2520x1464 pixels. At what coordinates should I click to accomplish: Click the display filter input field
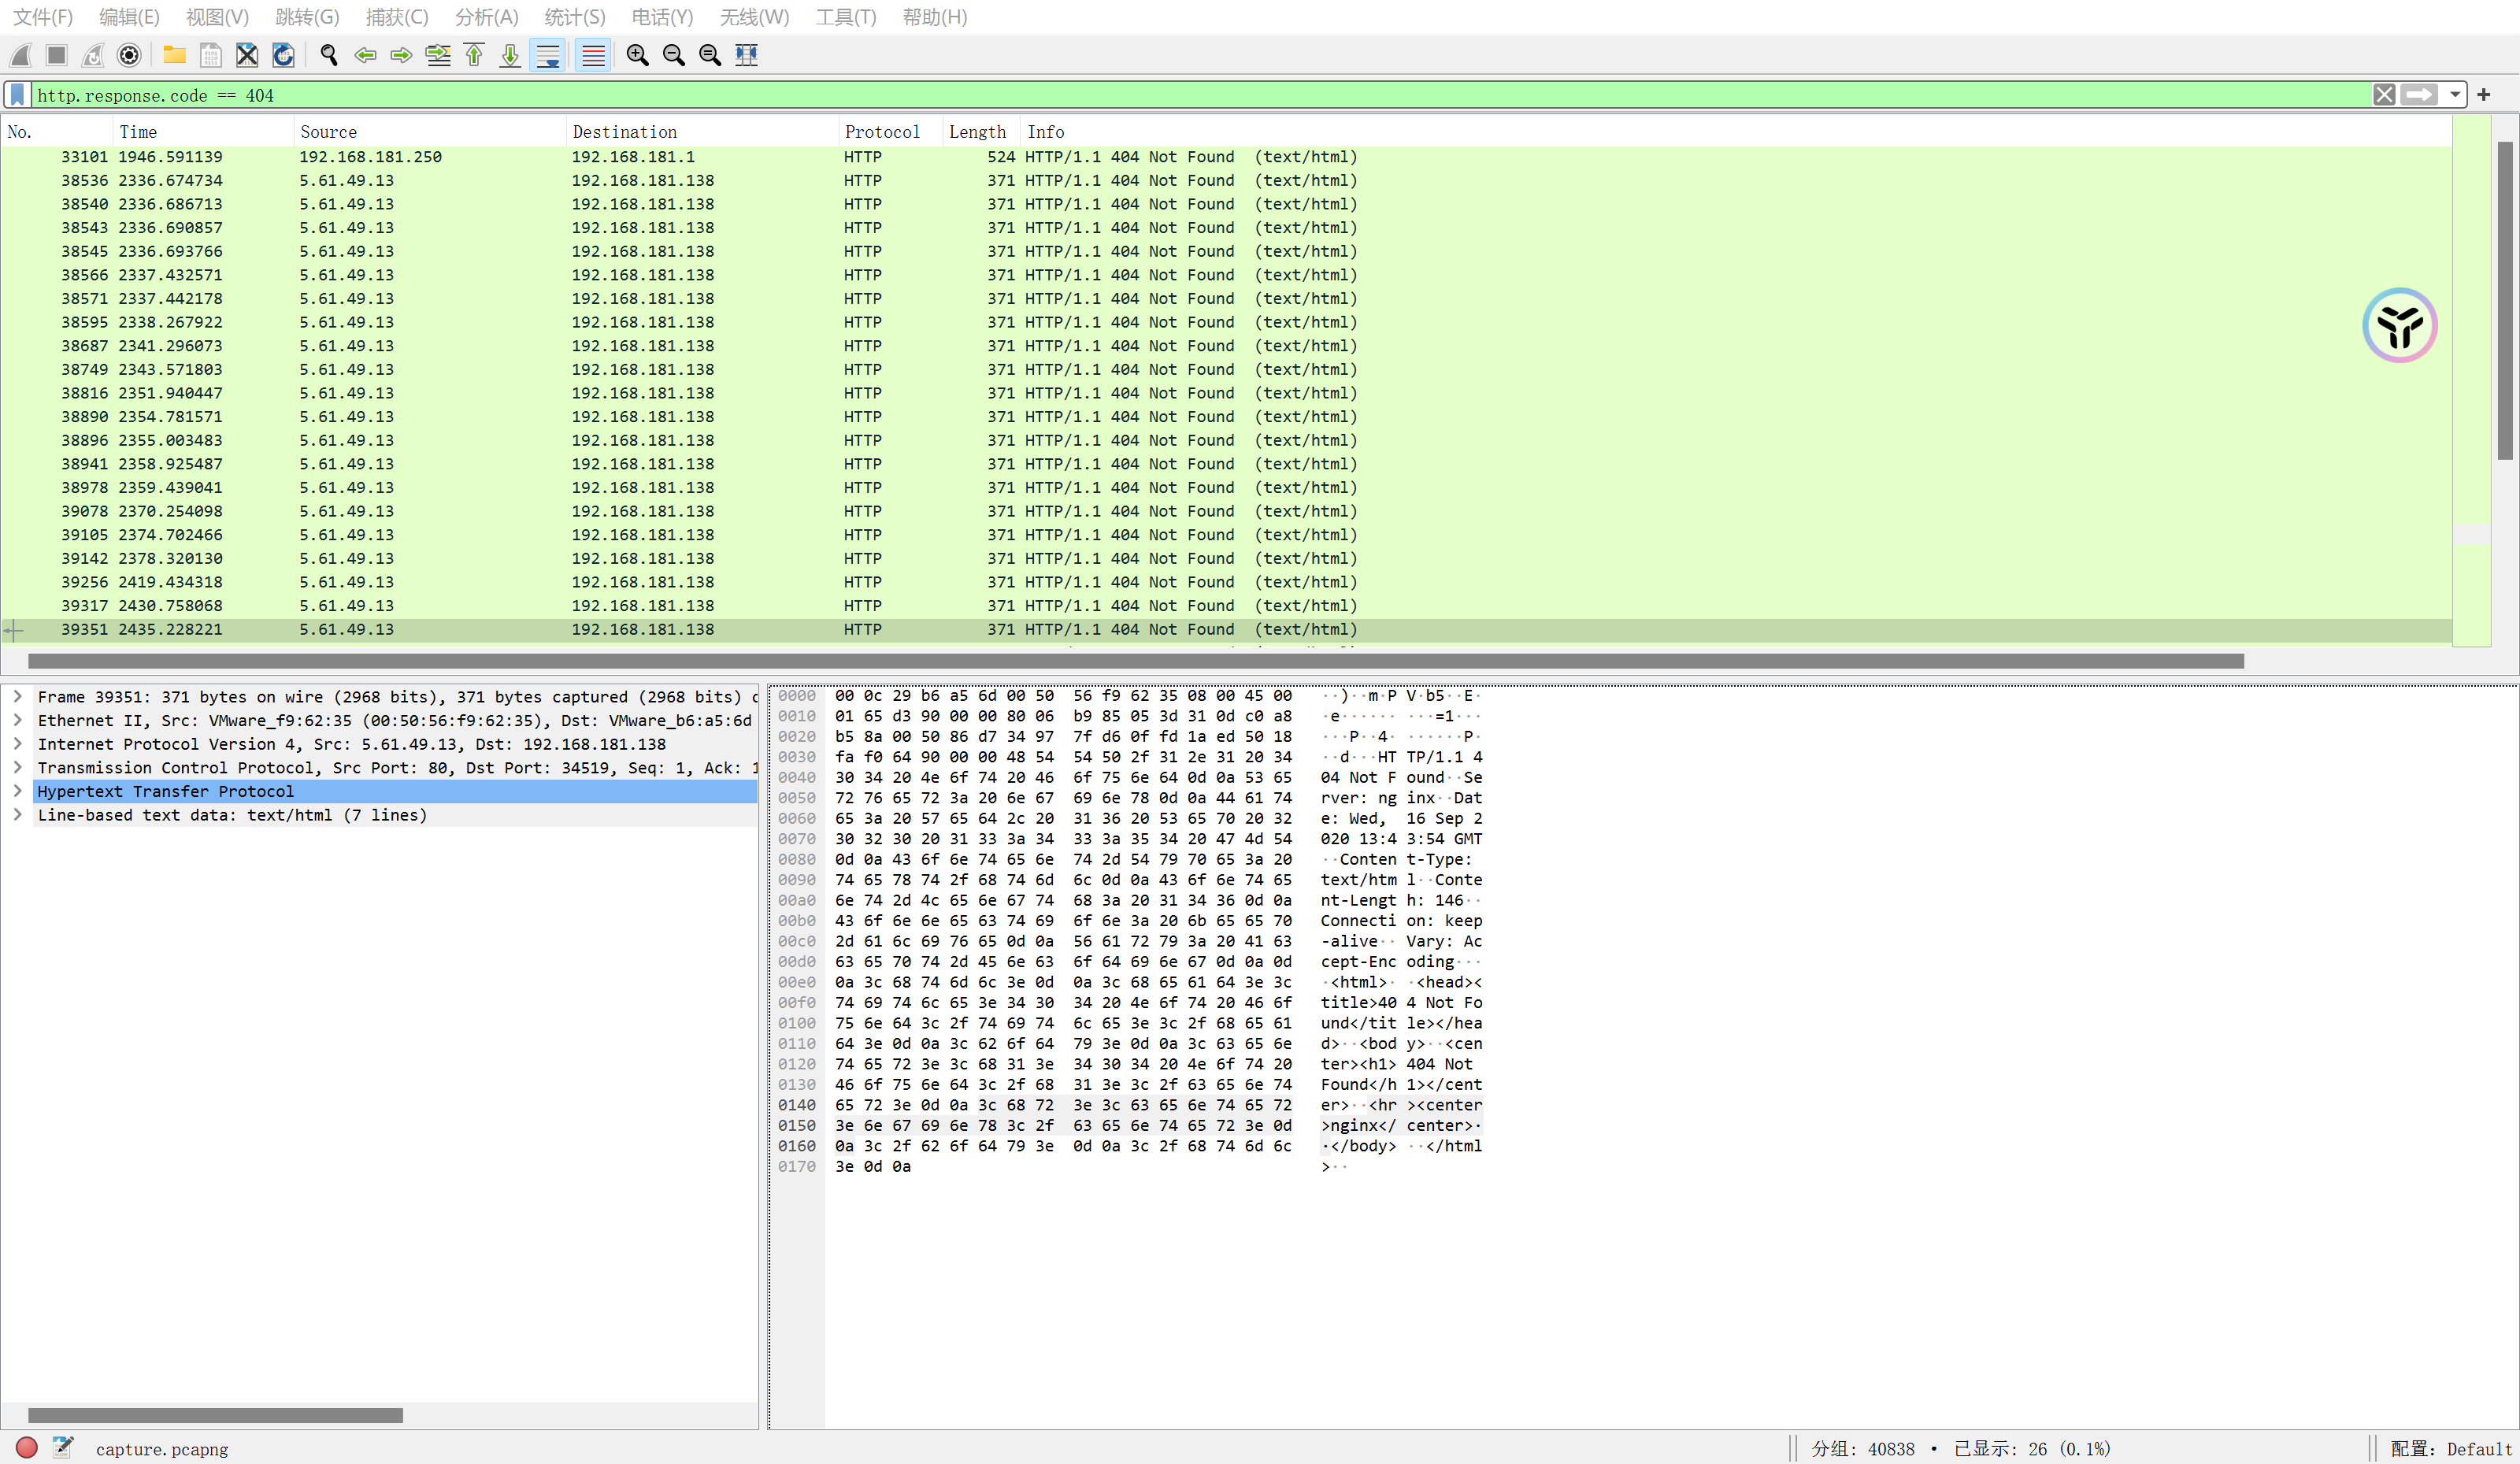click(1200, 95)
